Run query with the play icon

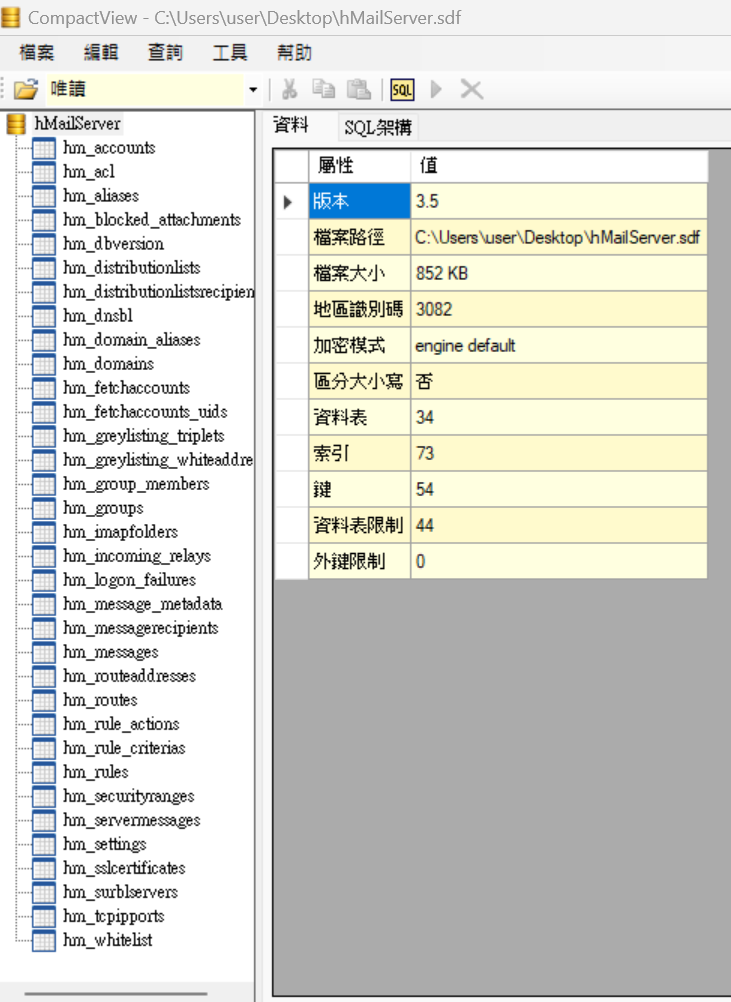pyautogui.click(x=436, y=89)
